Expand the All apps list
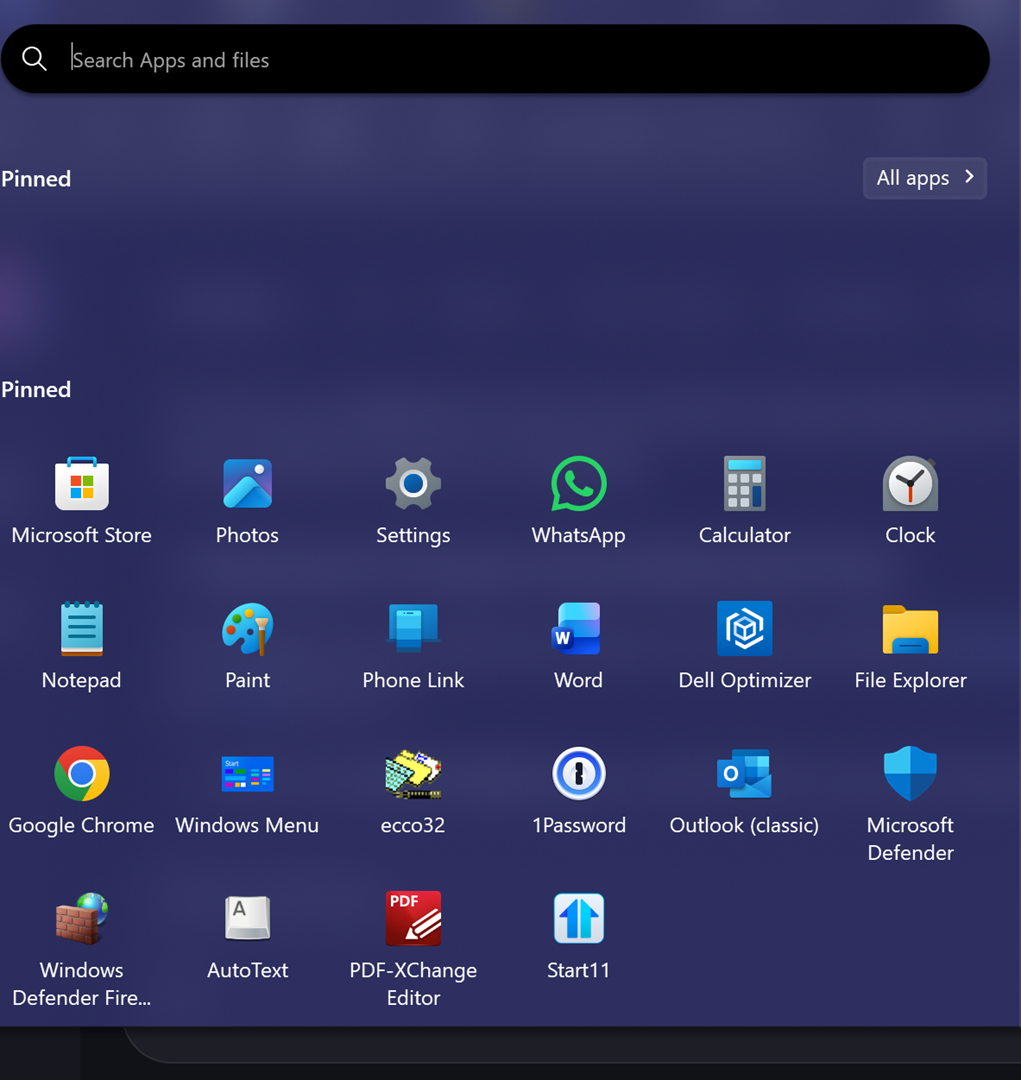Viewport: 1021px width, 1080px height. click(924, 178)
